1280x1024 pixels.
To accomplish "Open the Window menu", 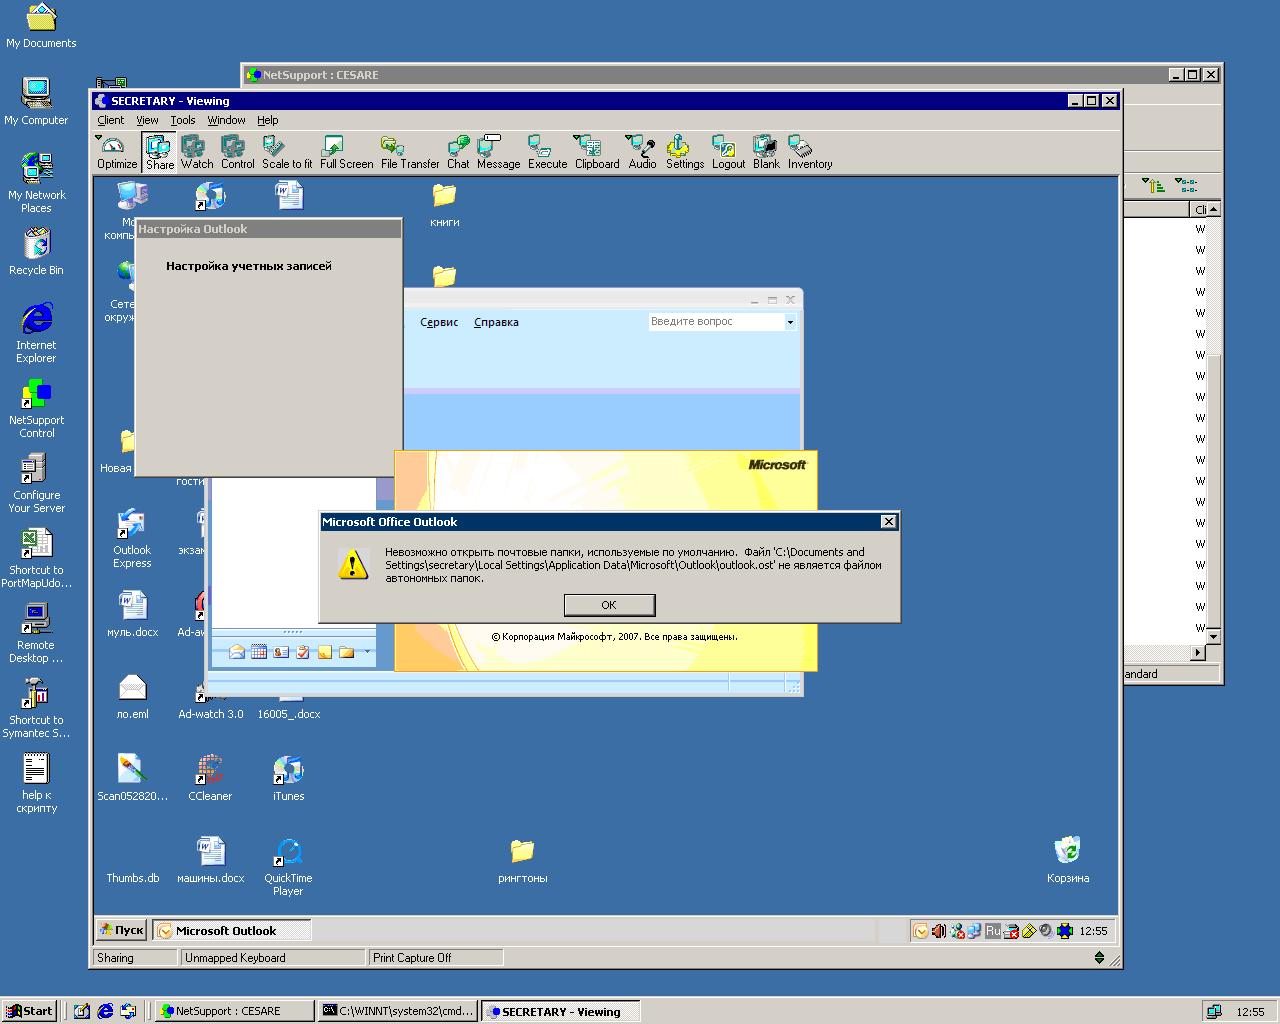I will point(226,120).
